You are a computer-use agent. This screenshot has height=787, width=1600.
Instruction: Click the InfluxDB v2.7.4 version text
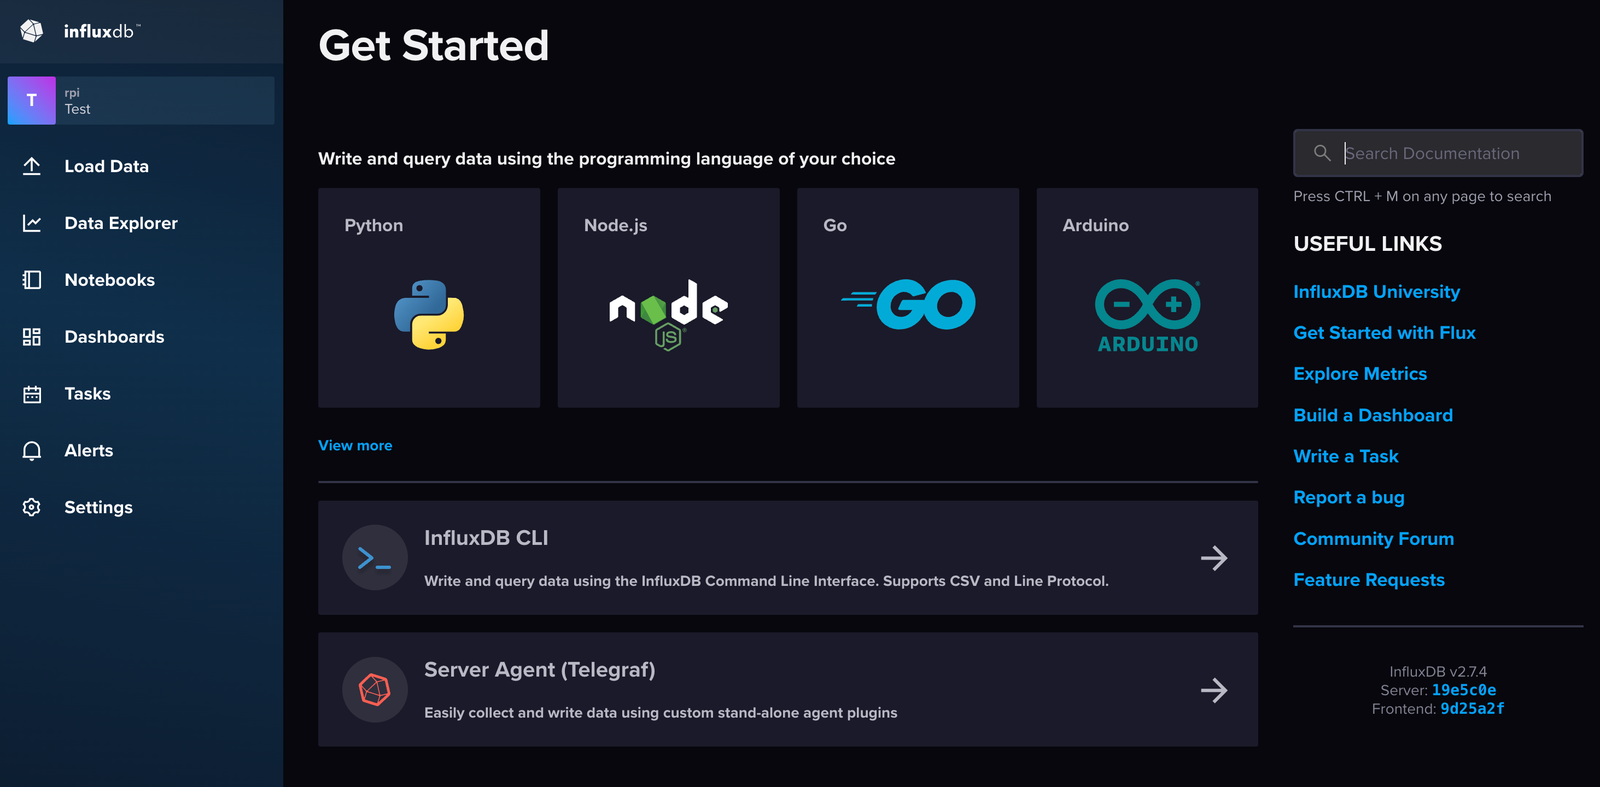pyautogui.click(x=1438, y=672)
